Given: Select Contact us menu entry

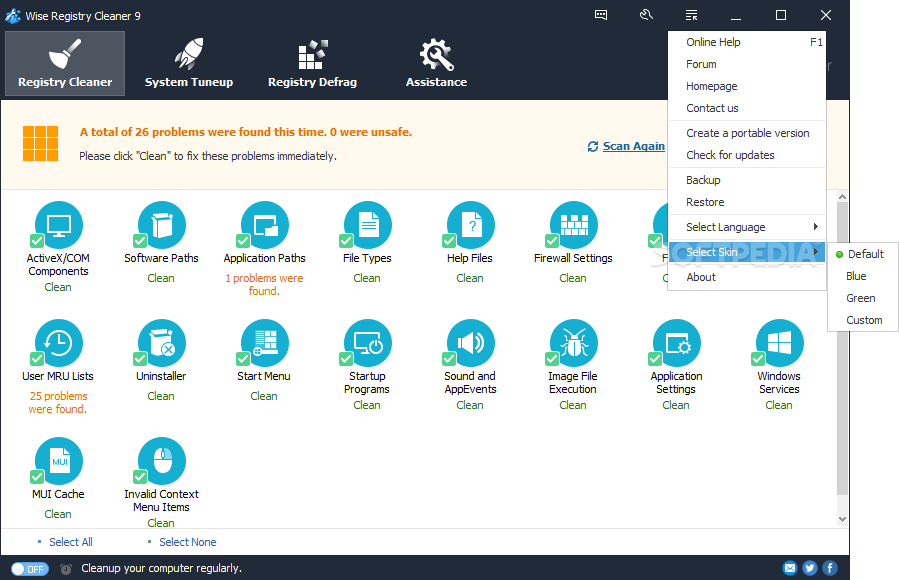Looking at the screenshot, I should coord(747,108).
